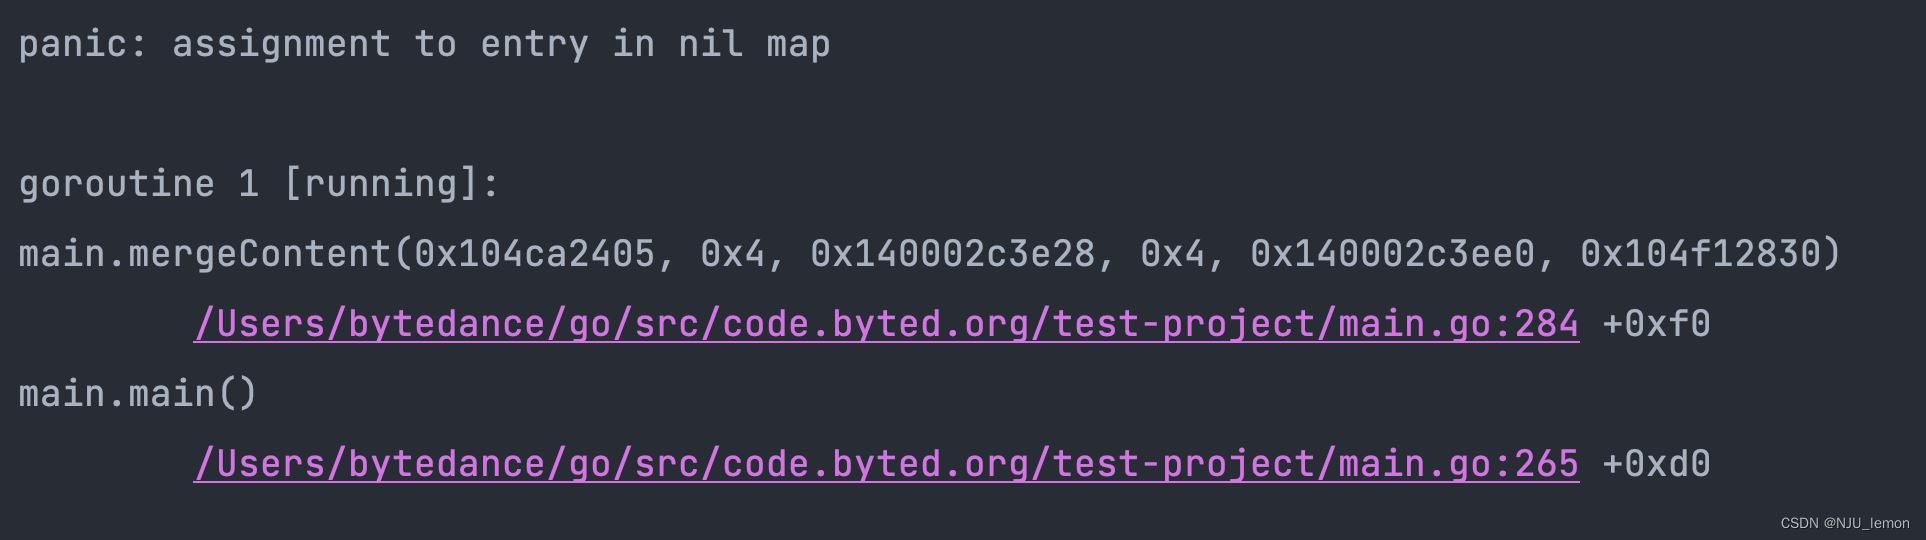This screenshot has width=1926, height=540.
Task: Click the +0xf0 offset text
Action: coord(1656,324)
